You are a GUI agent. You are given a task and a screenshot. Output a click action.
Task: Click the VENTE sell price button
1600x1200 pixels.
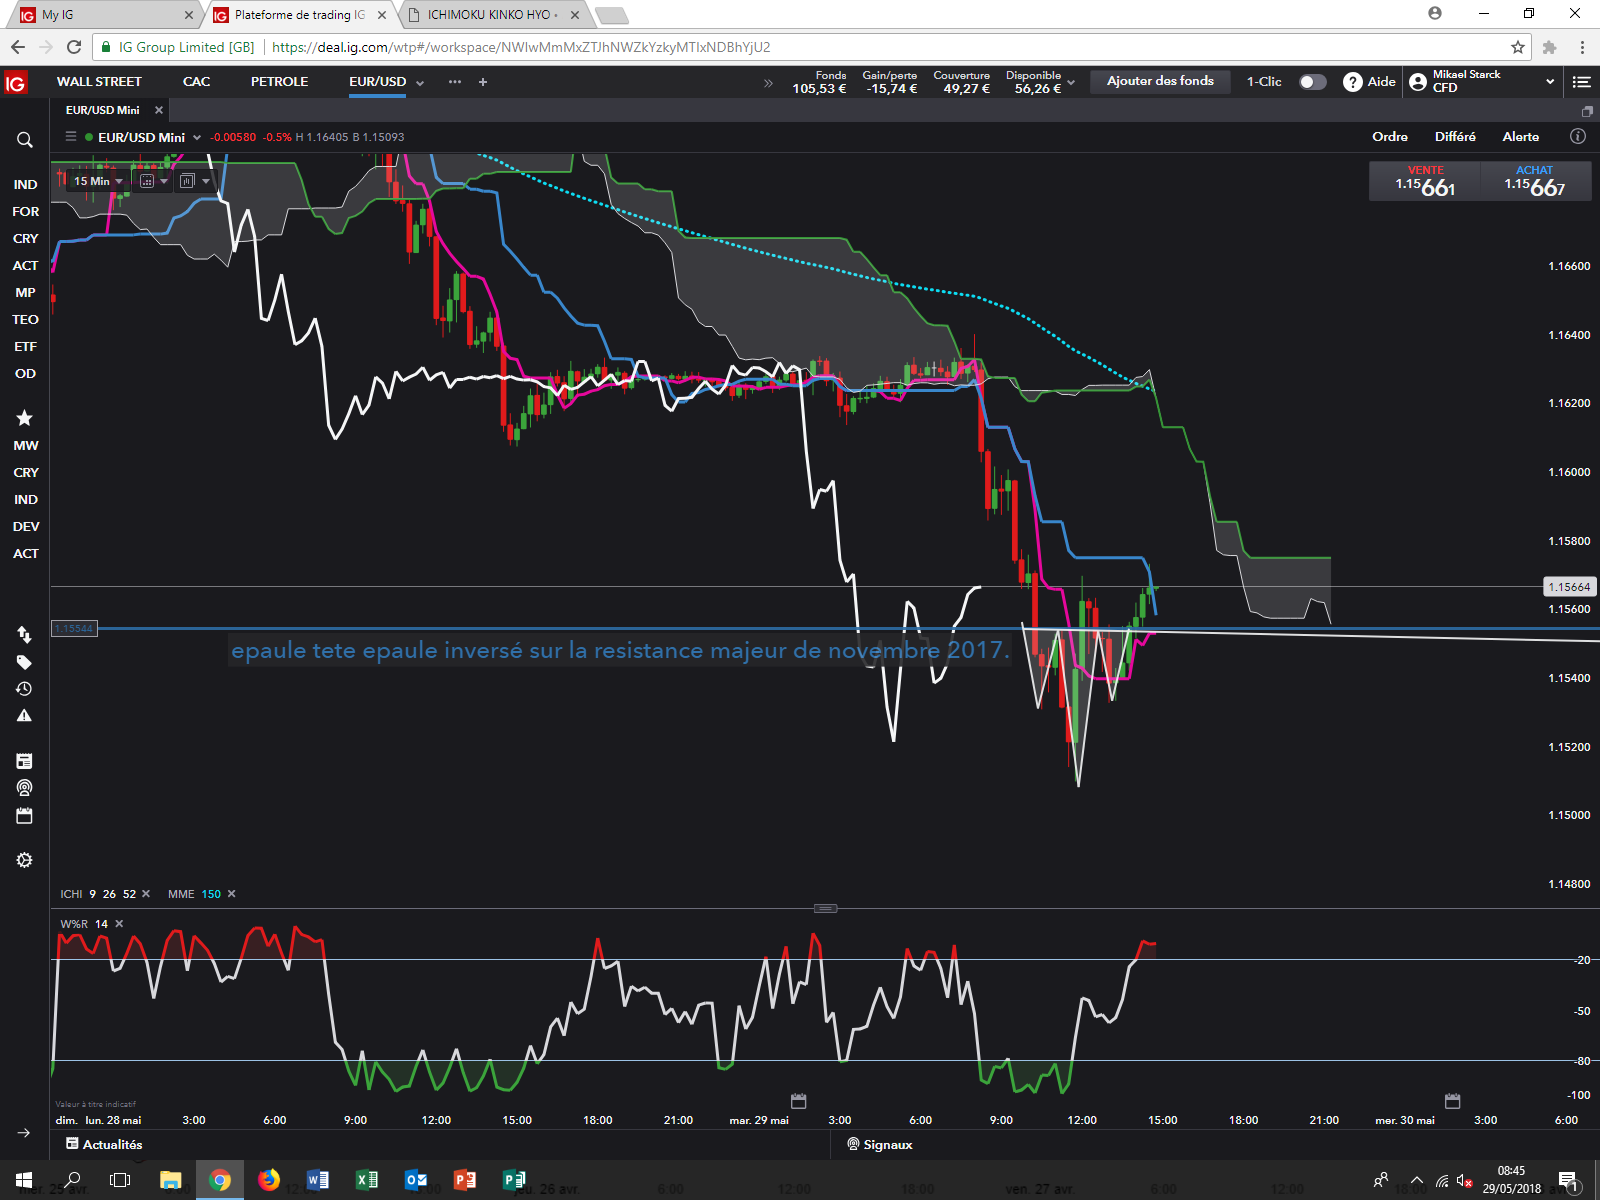point(1425,181)
